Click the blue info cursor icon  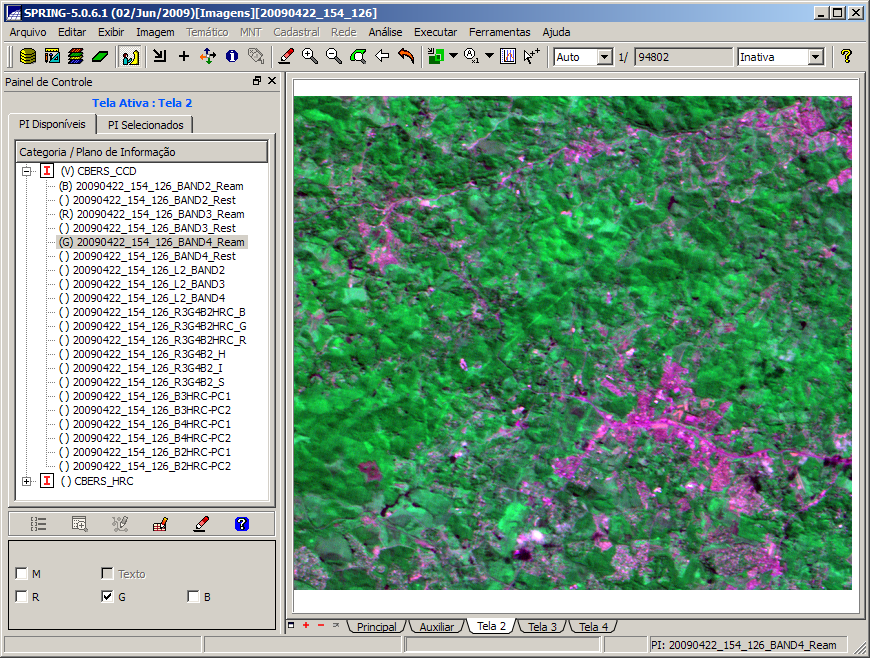(231, 57)
